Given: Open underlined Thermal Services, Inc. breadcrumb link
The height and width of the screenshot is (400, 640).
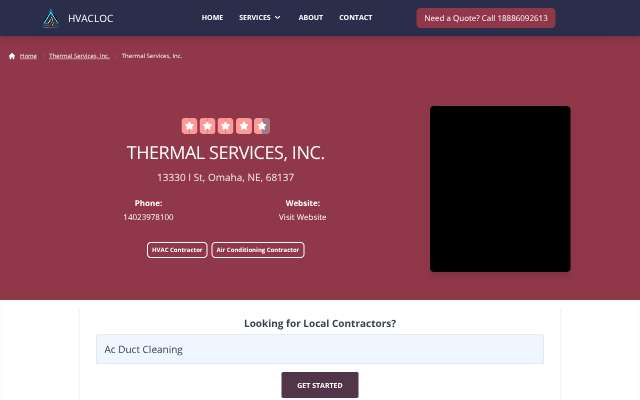Looking at the screenshot, I should [x=79, y=56].
